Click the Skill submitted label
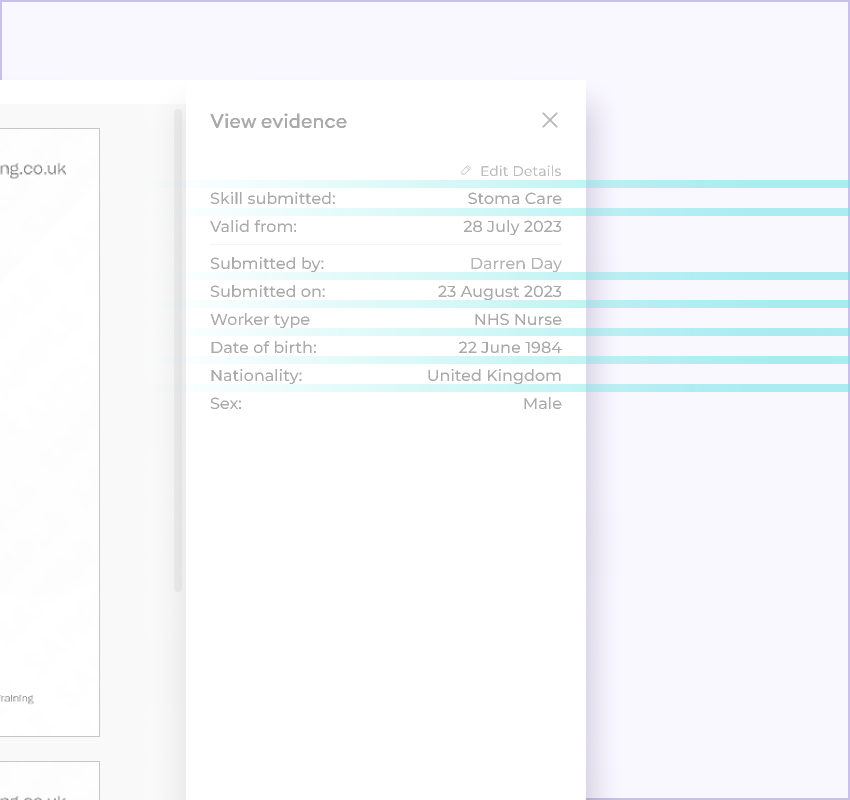This screenshot has height=800, width=850. pyautogui.click(x=273, y=199)
